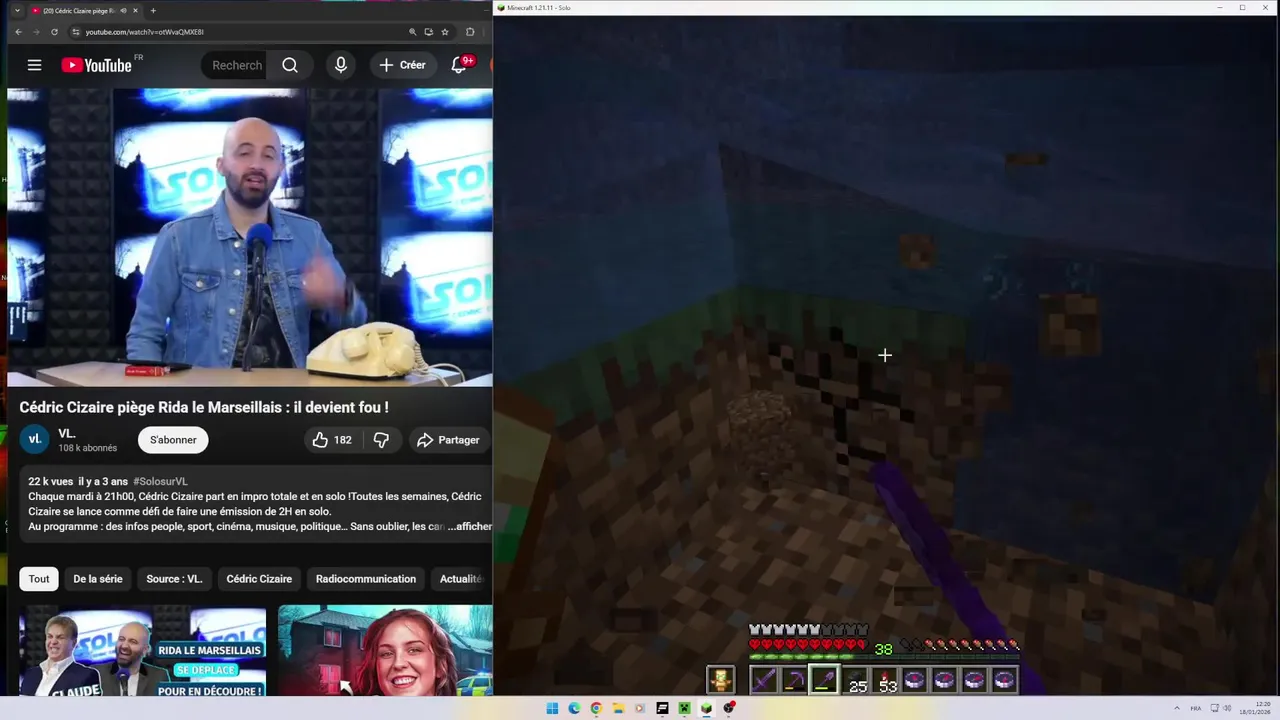1280x720 pixels.
Task: Open the VL. channel name link
Action: coord(67,433)
